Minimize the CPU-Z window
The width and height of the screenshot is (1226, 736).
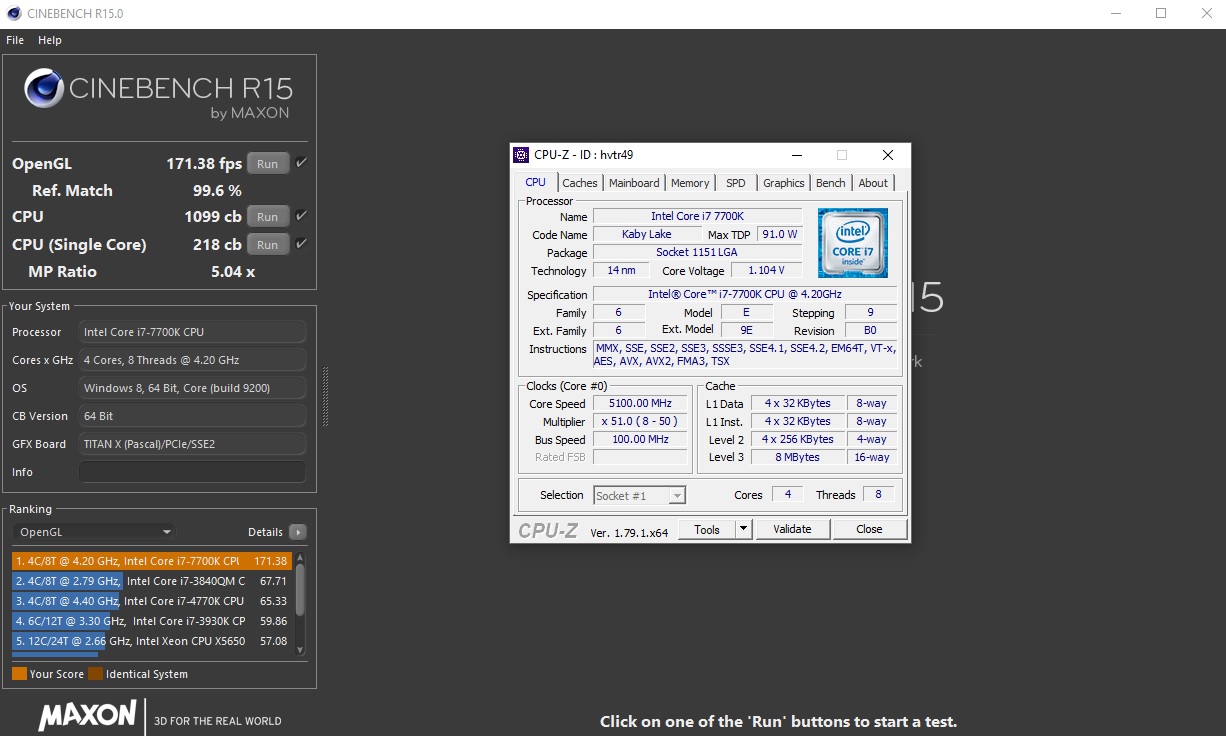coord(798,155)
